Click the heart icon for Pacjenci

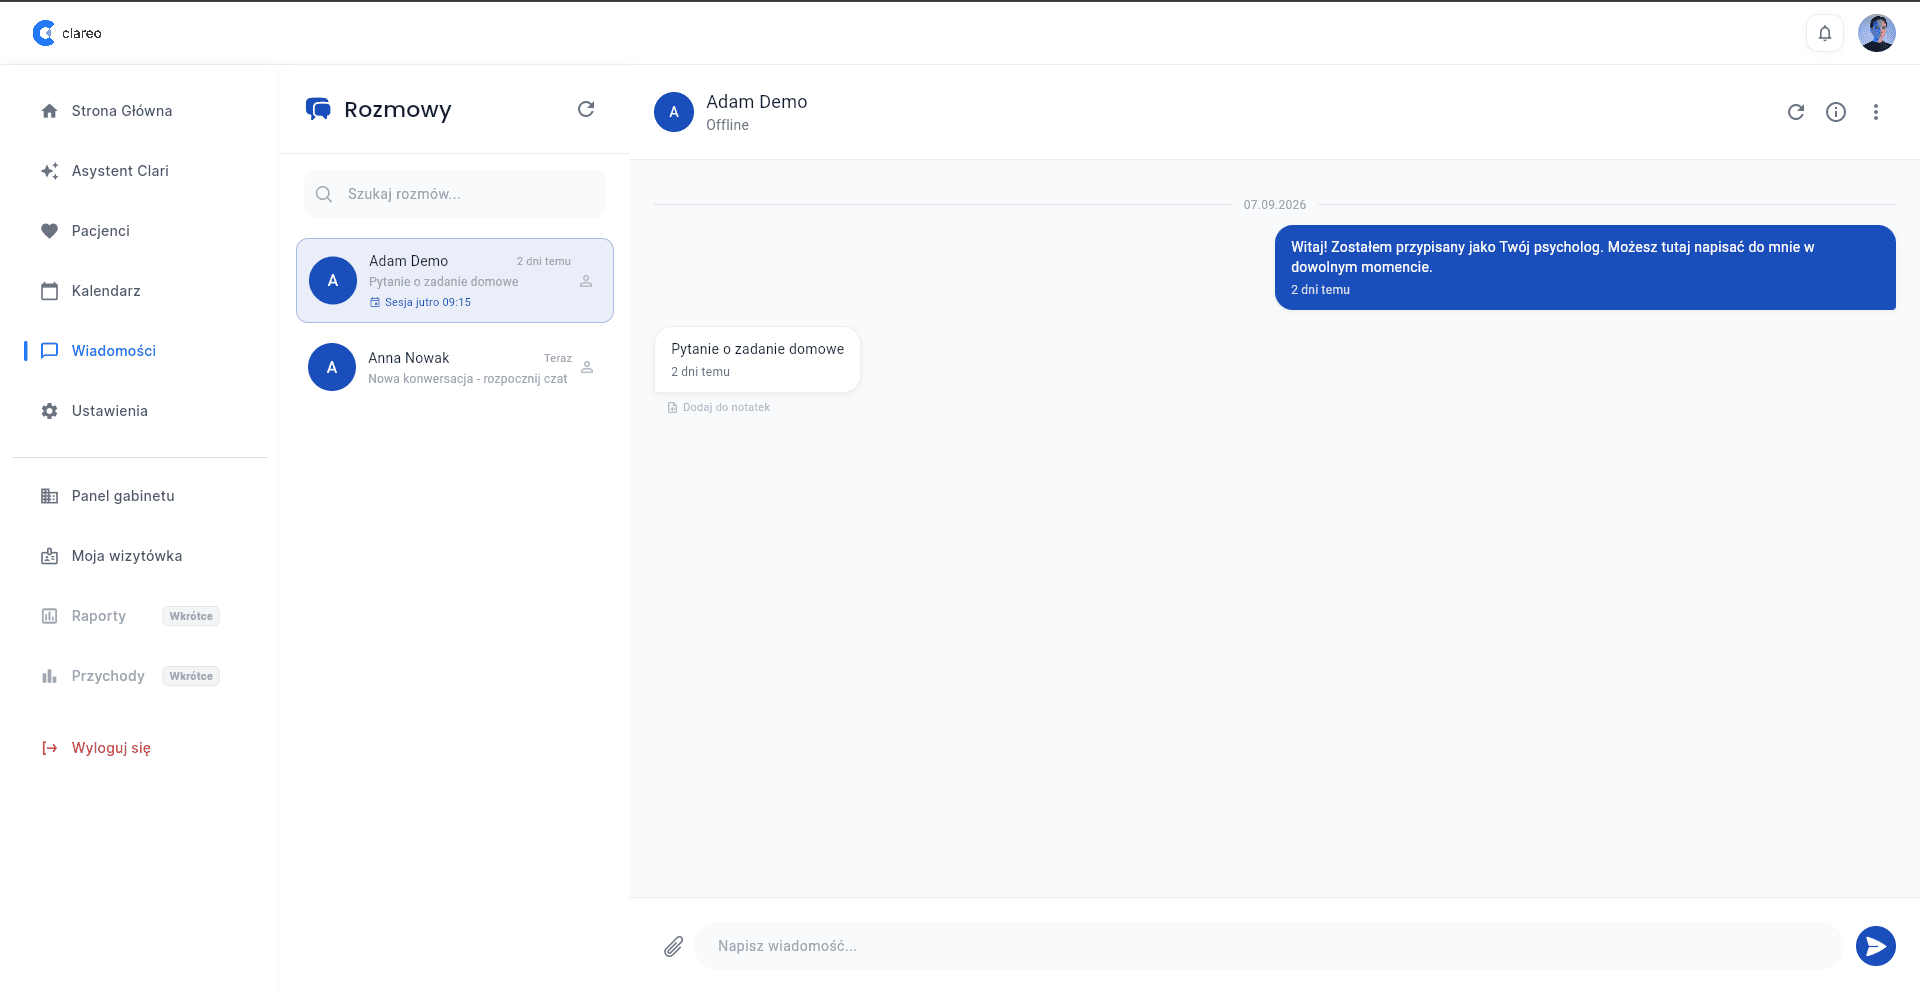(49, 231)
